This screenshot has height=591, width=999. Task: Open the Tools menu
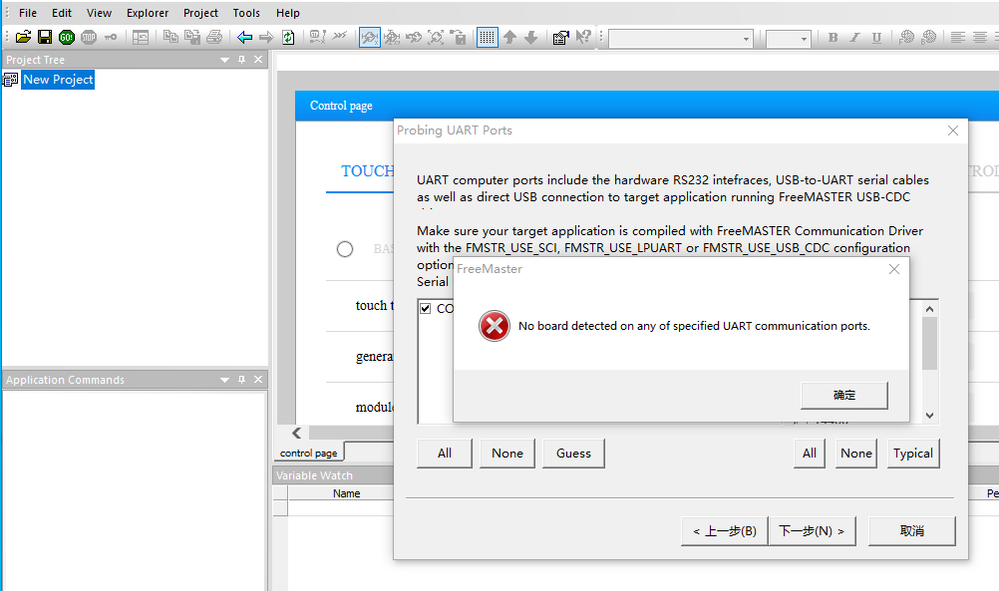point(246,13)
